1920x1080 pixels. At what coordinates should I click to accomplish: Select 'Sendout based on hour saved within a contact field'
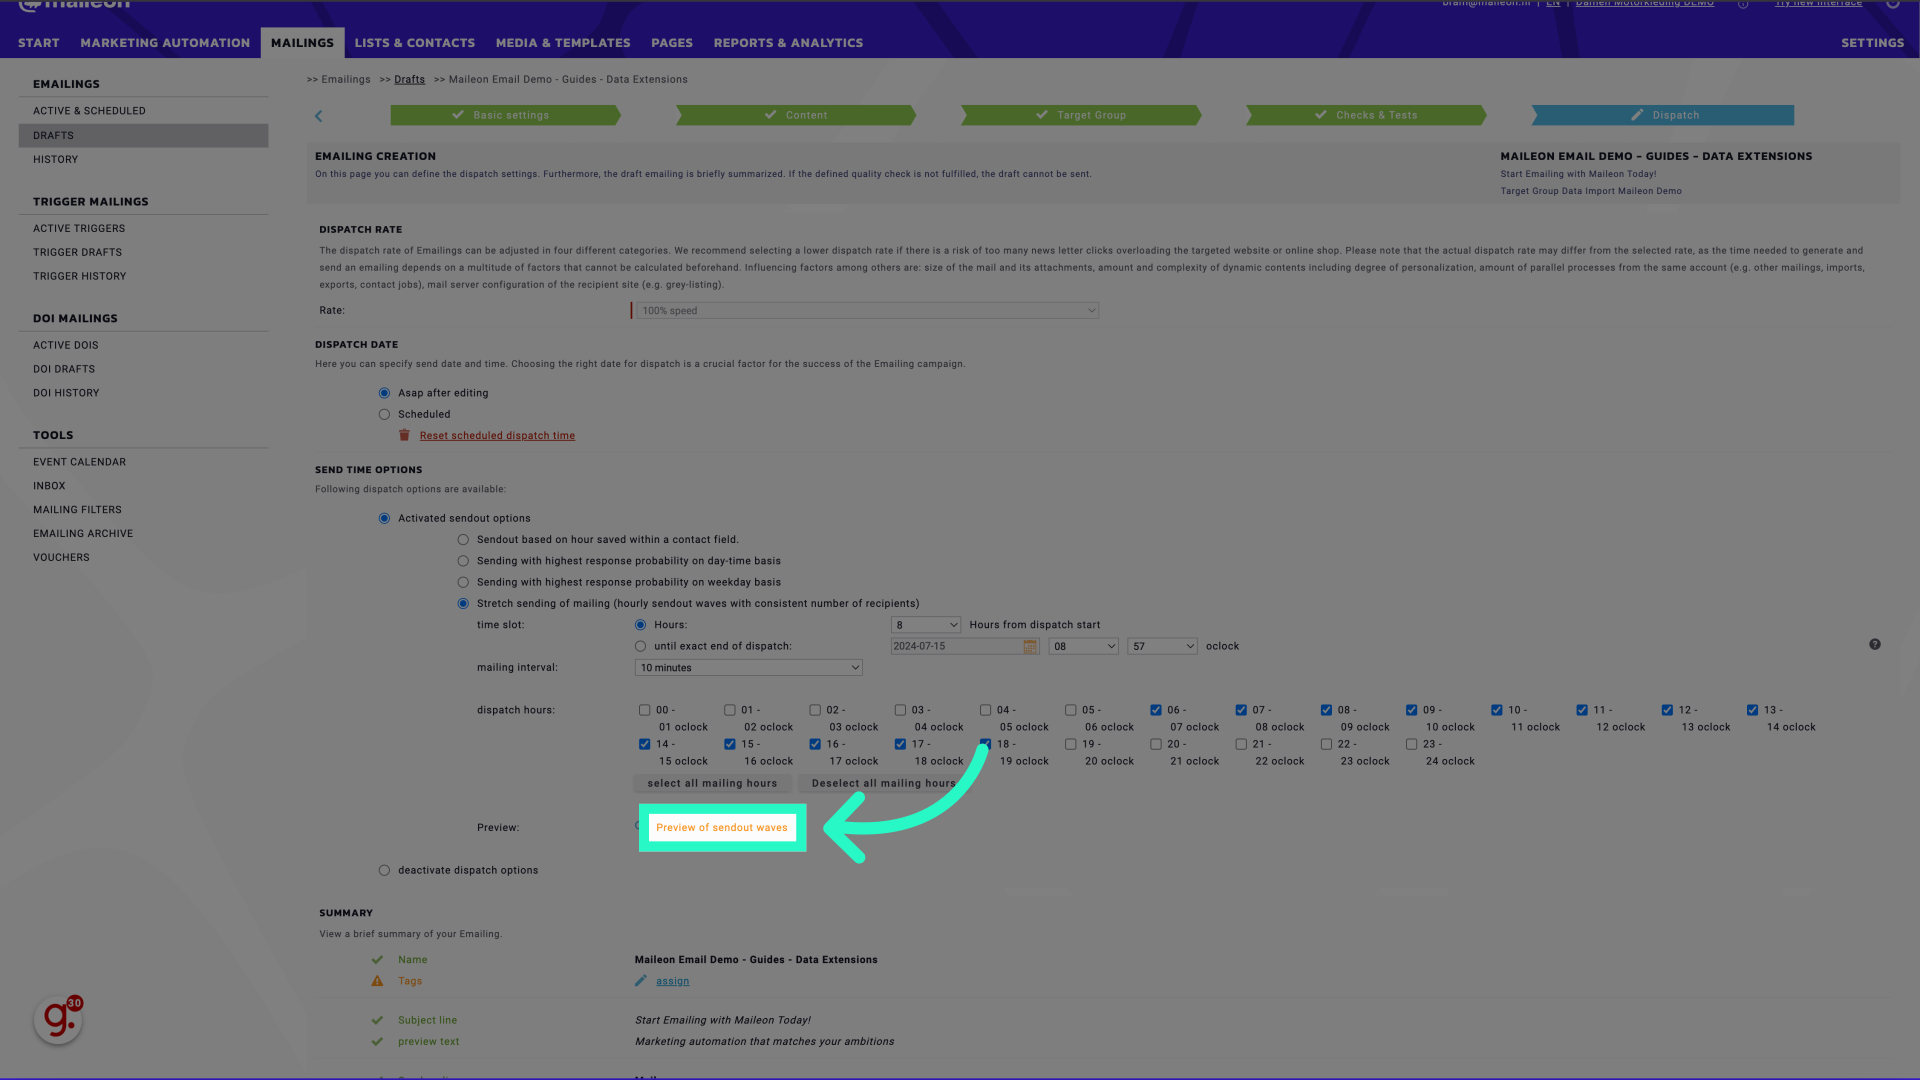[463, 540]
